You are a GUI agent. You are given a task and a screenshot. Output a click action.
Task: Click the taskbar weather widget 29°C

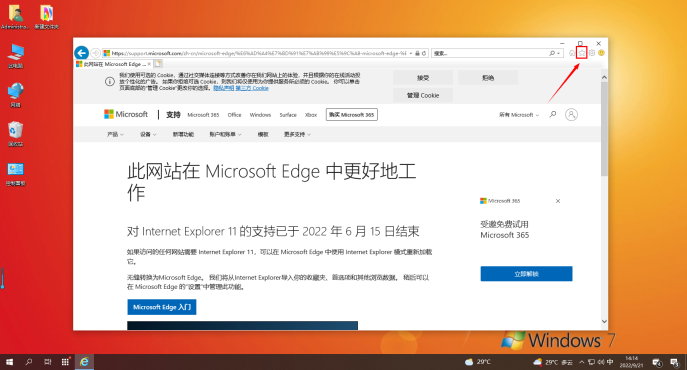click(478, 362)
